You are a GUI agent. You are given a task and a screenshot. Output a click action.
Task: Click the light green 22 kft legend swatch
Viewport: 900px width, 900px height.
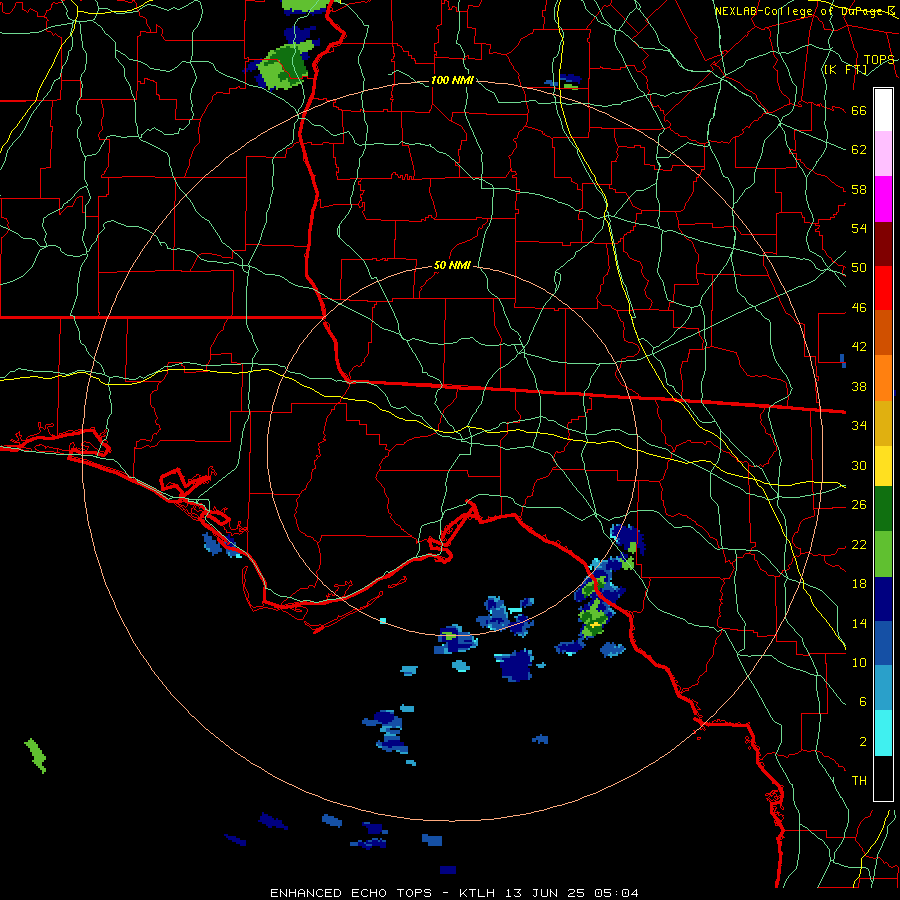point(883,554)
